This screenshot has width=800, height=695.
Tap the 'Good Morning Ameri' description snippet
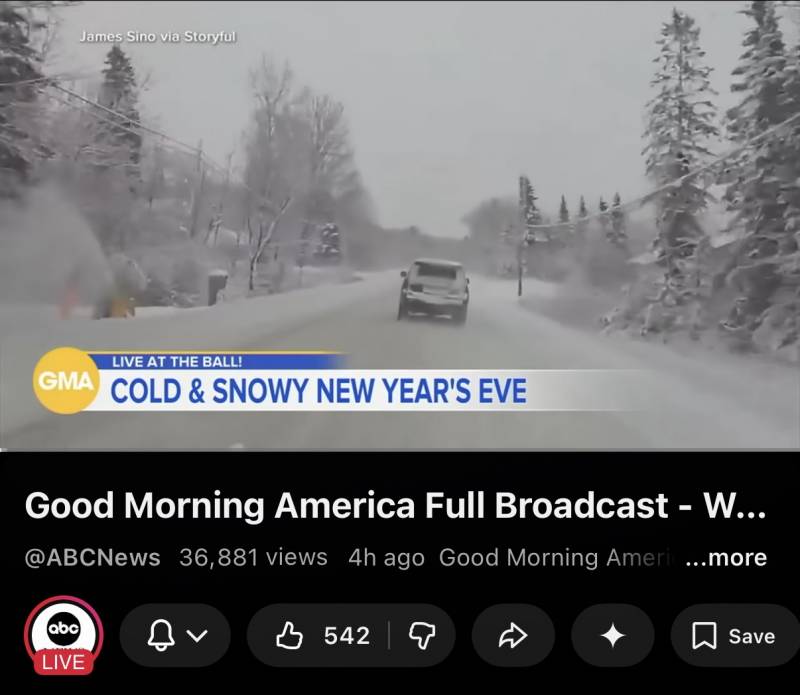561,557
